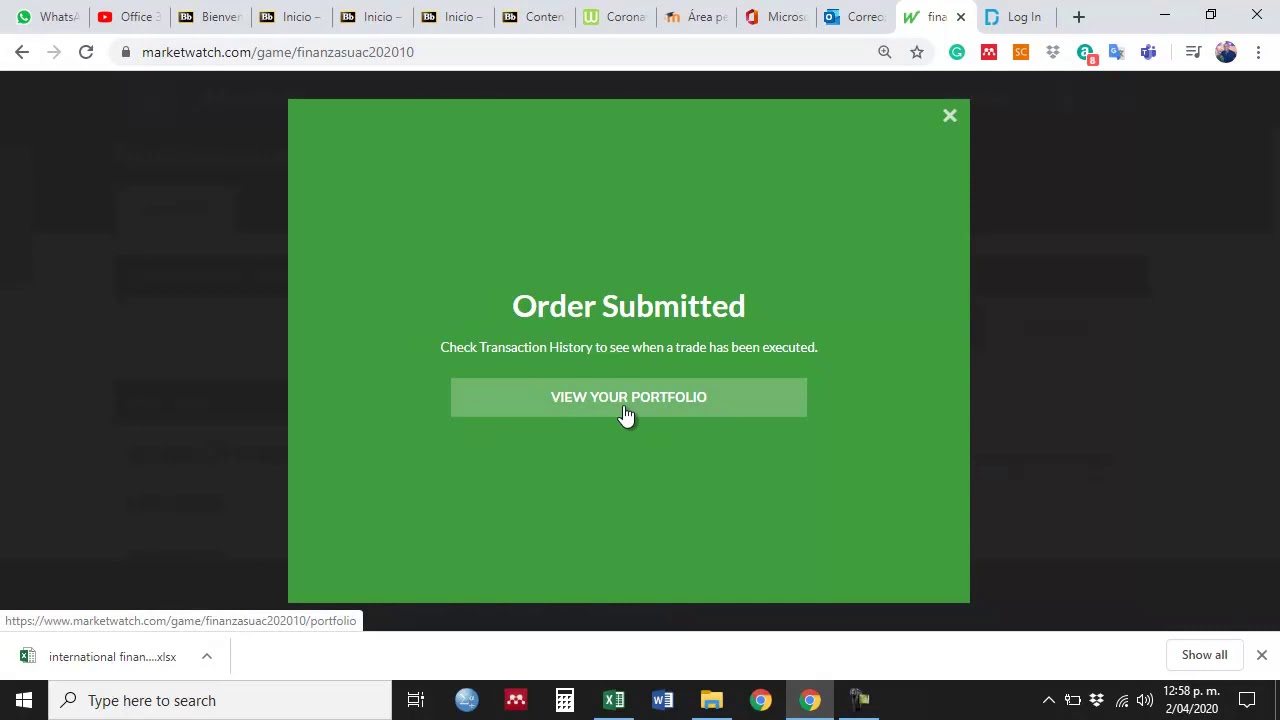Switch to the Office 3 YouTube tab
1280x720 pixels.
click(129, 17)
